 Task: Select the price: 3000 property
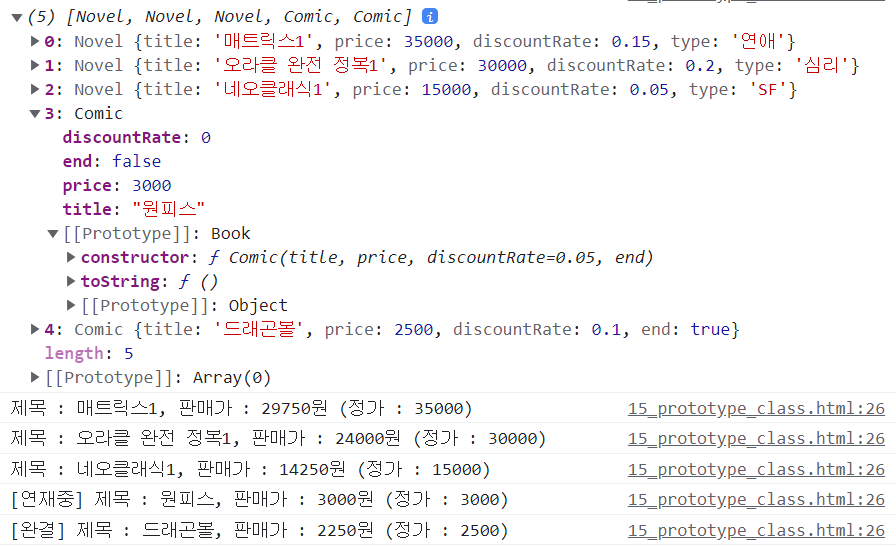(117, 186)
